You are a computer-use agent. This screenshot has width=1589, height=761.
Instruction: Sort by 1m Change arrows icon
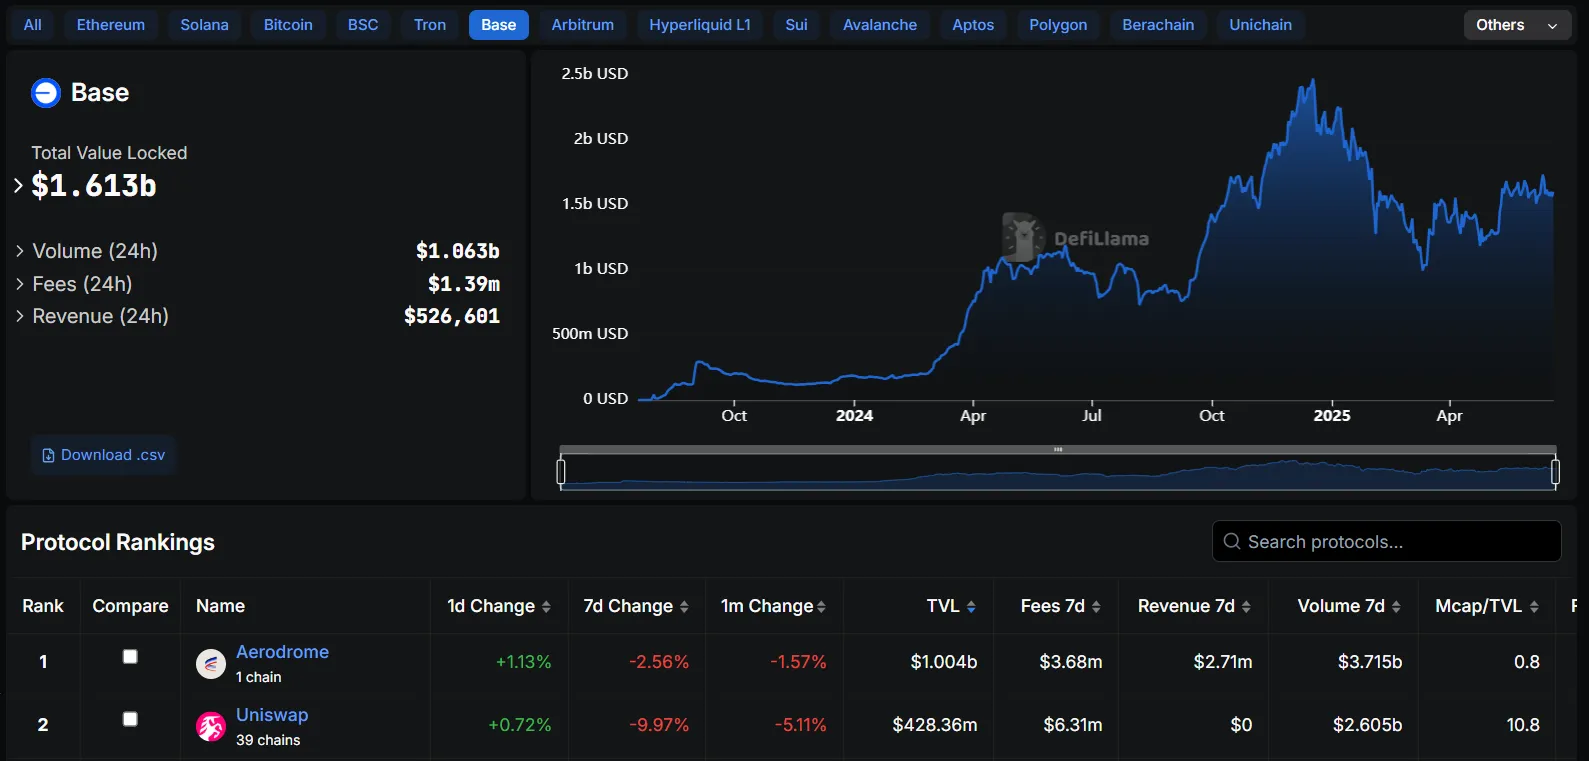(x=821, y=607)
